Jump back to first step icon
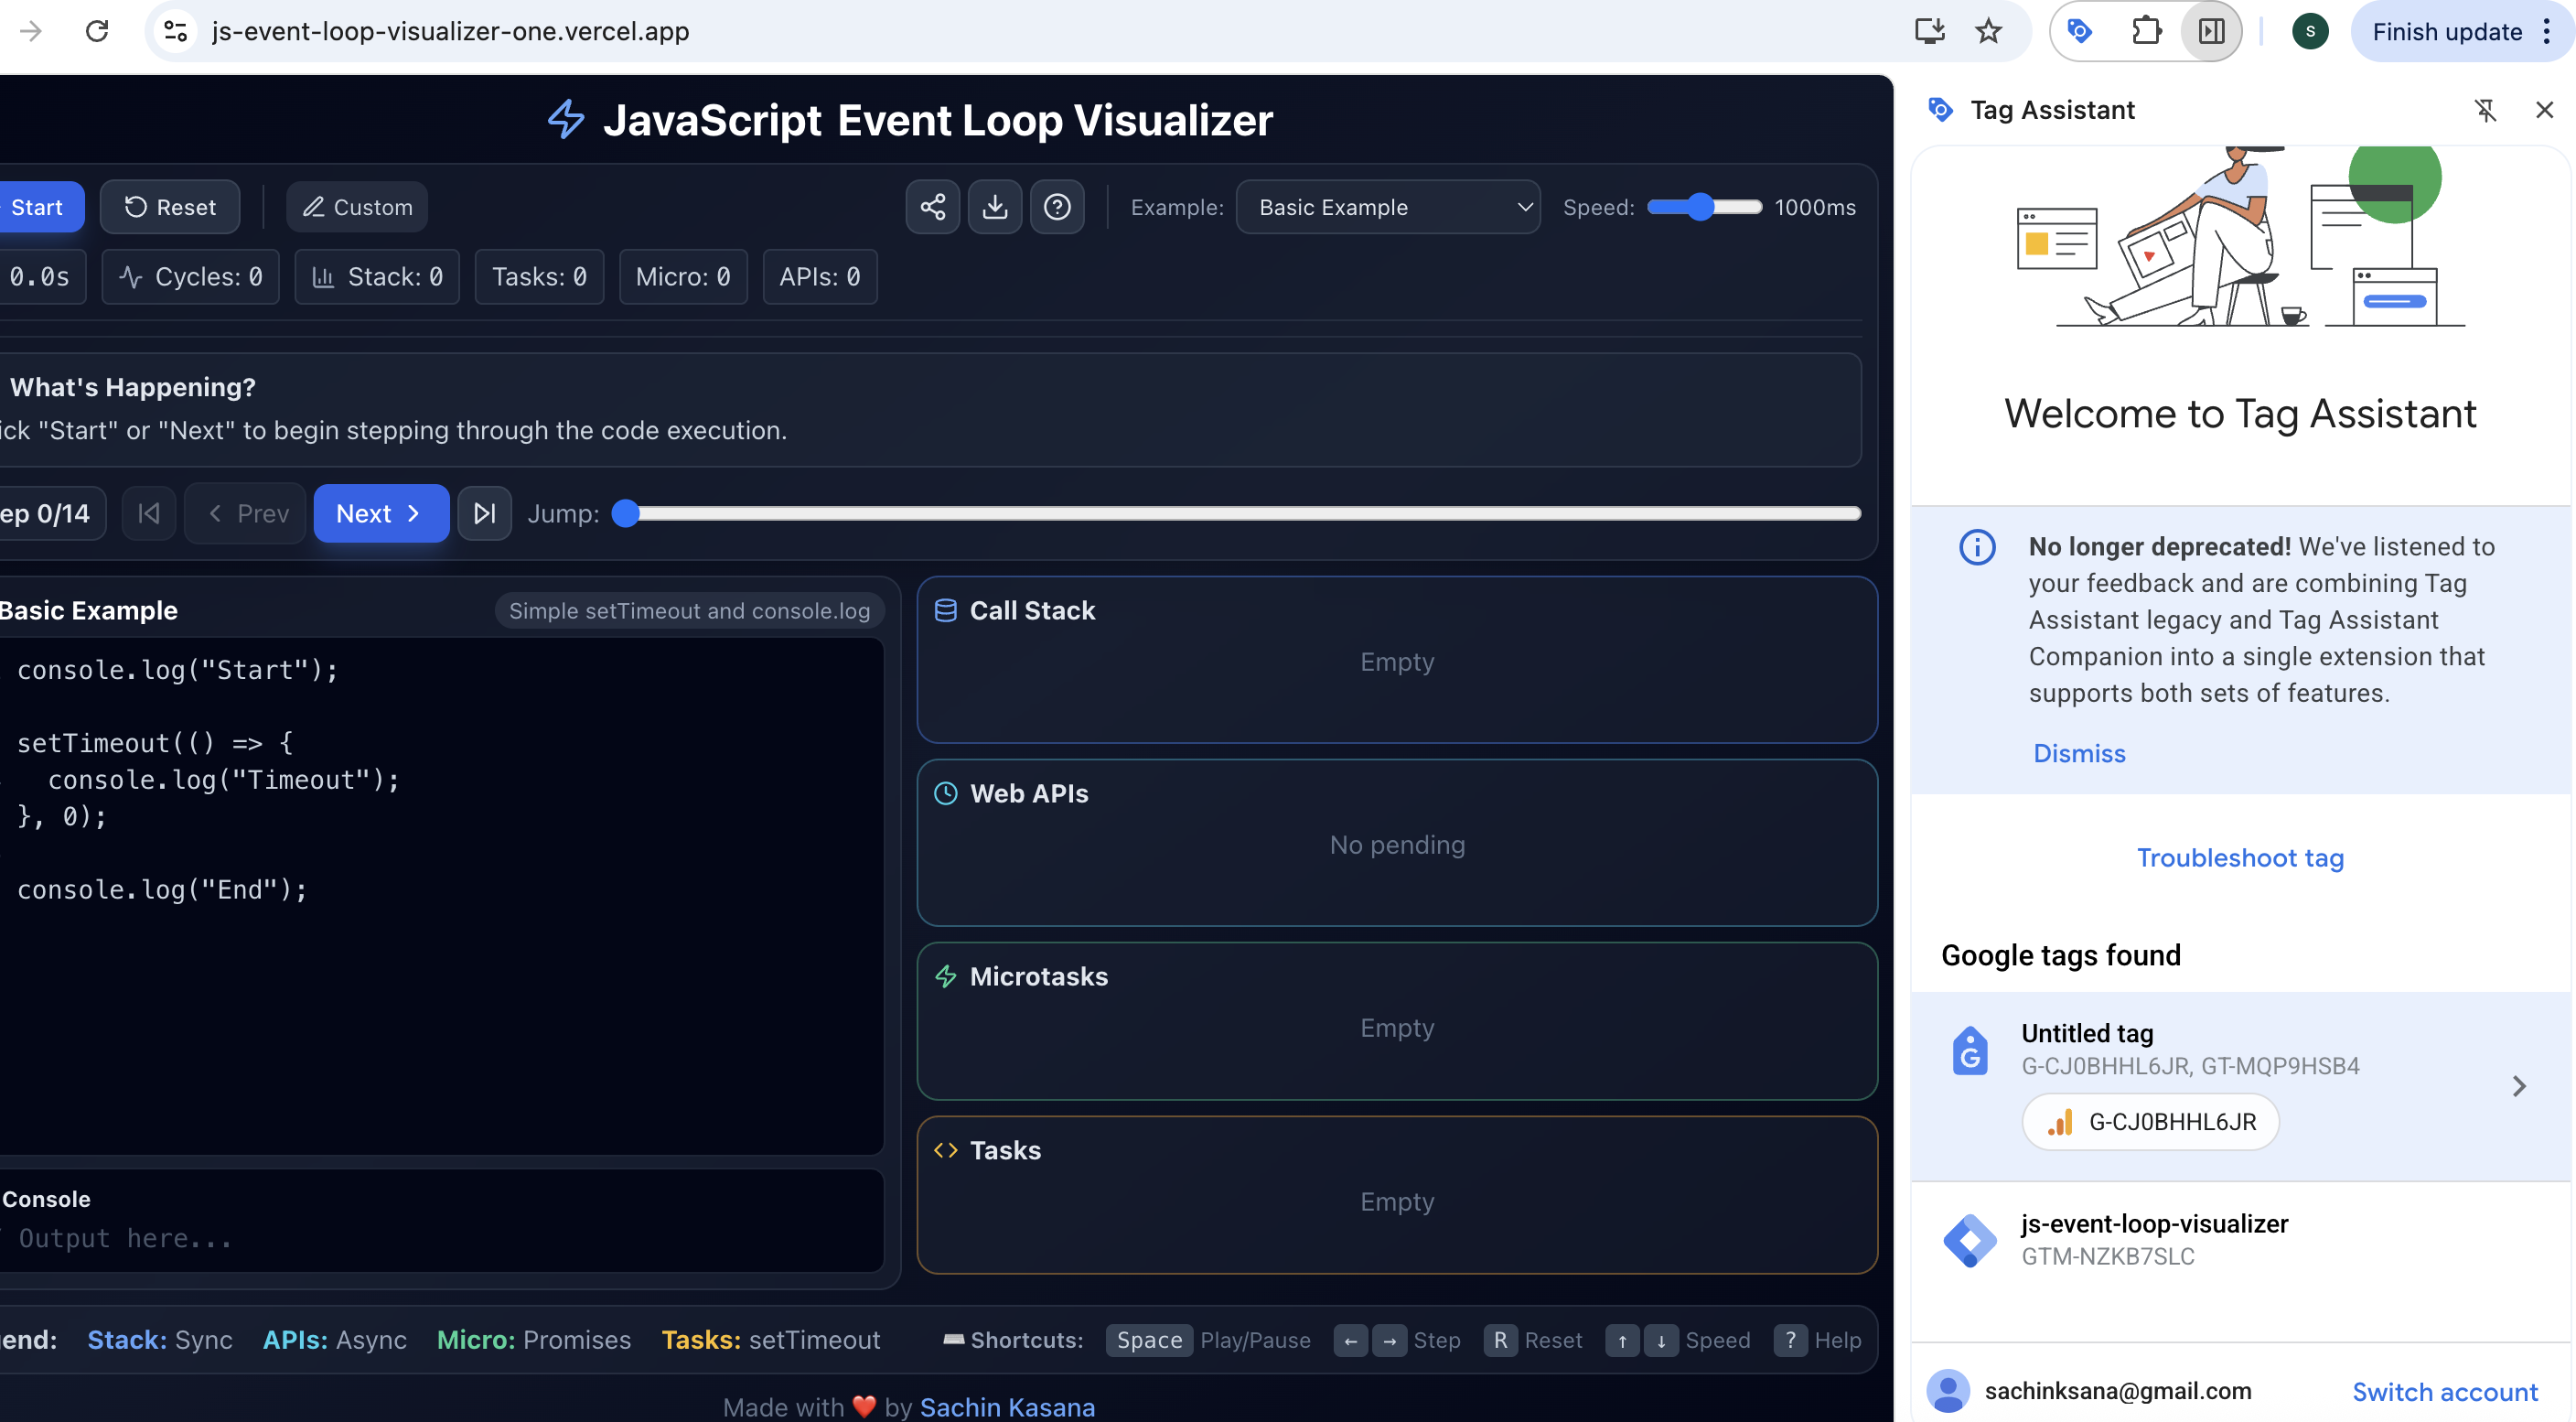 [148, 513]
